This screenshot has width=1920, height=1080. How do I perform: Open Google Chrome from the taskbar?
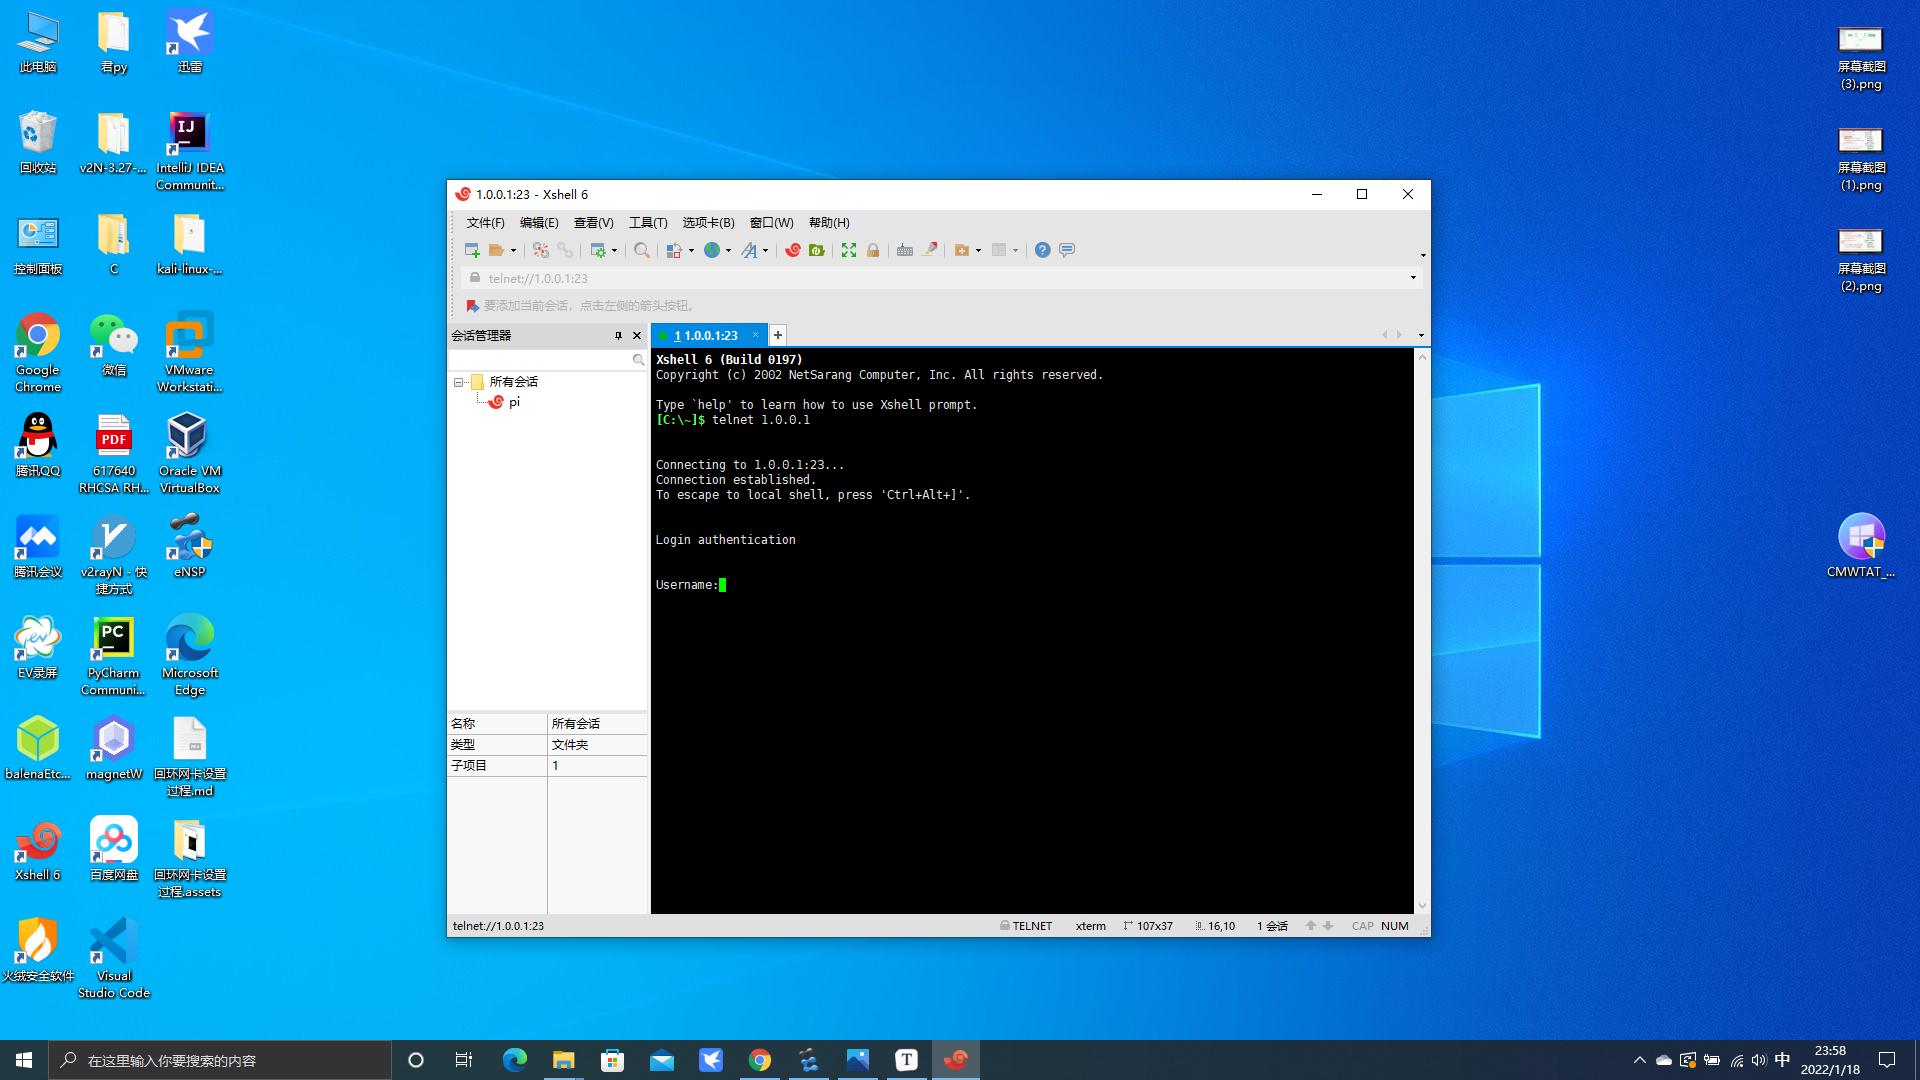tap(760, 1060)
